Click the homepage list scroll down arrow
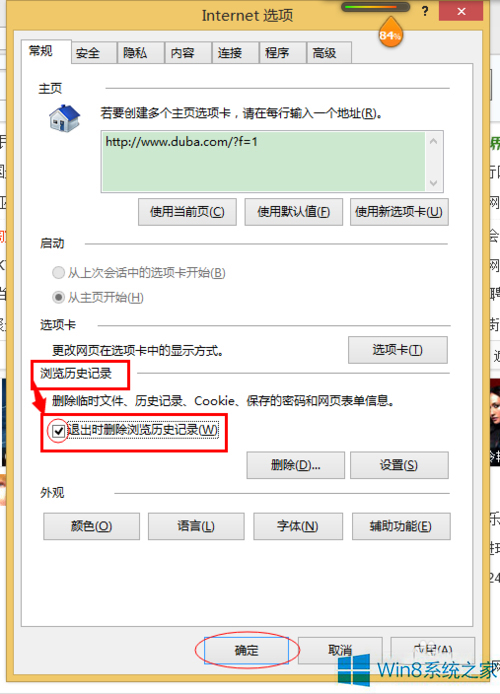 434,183
